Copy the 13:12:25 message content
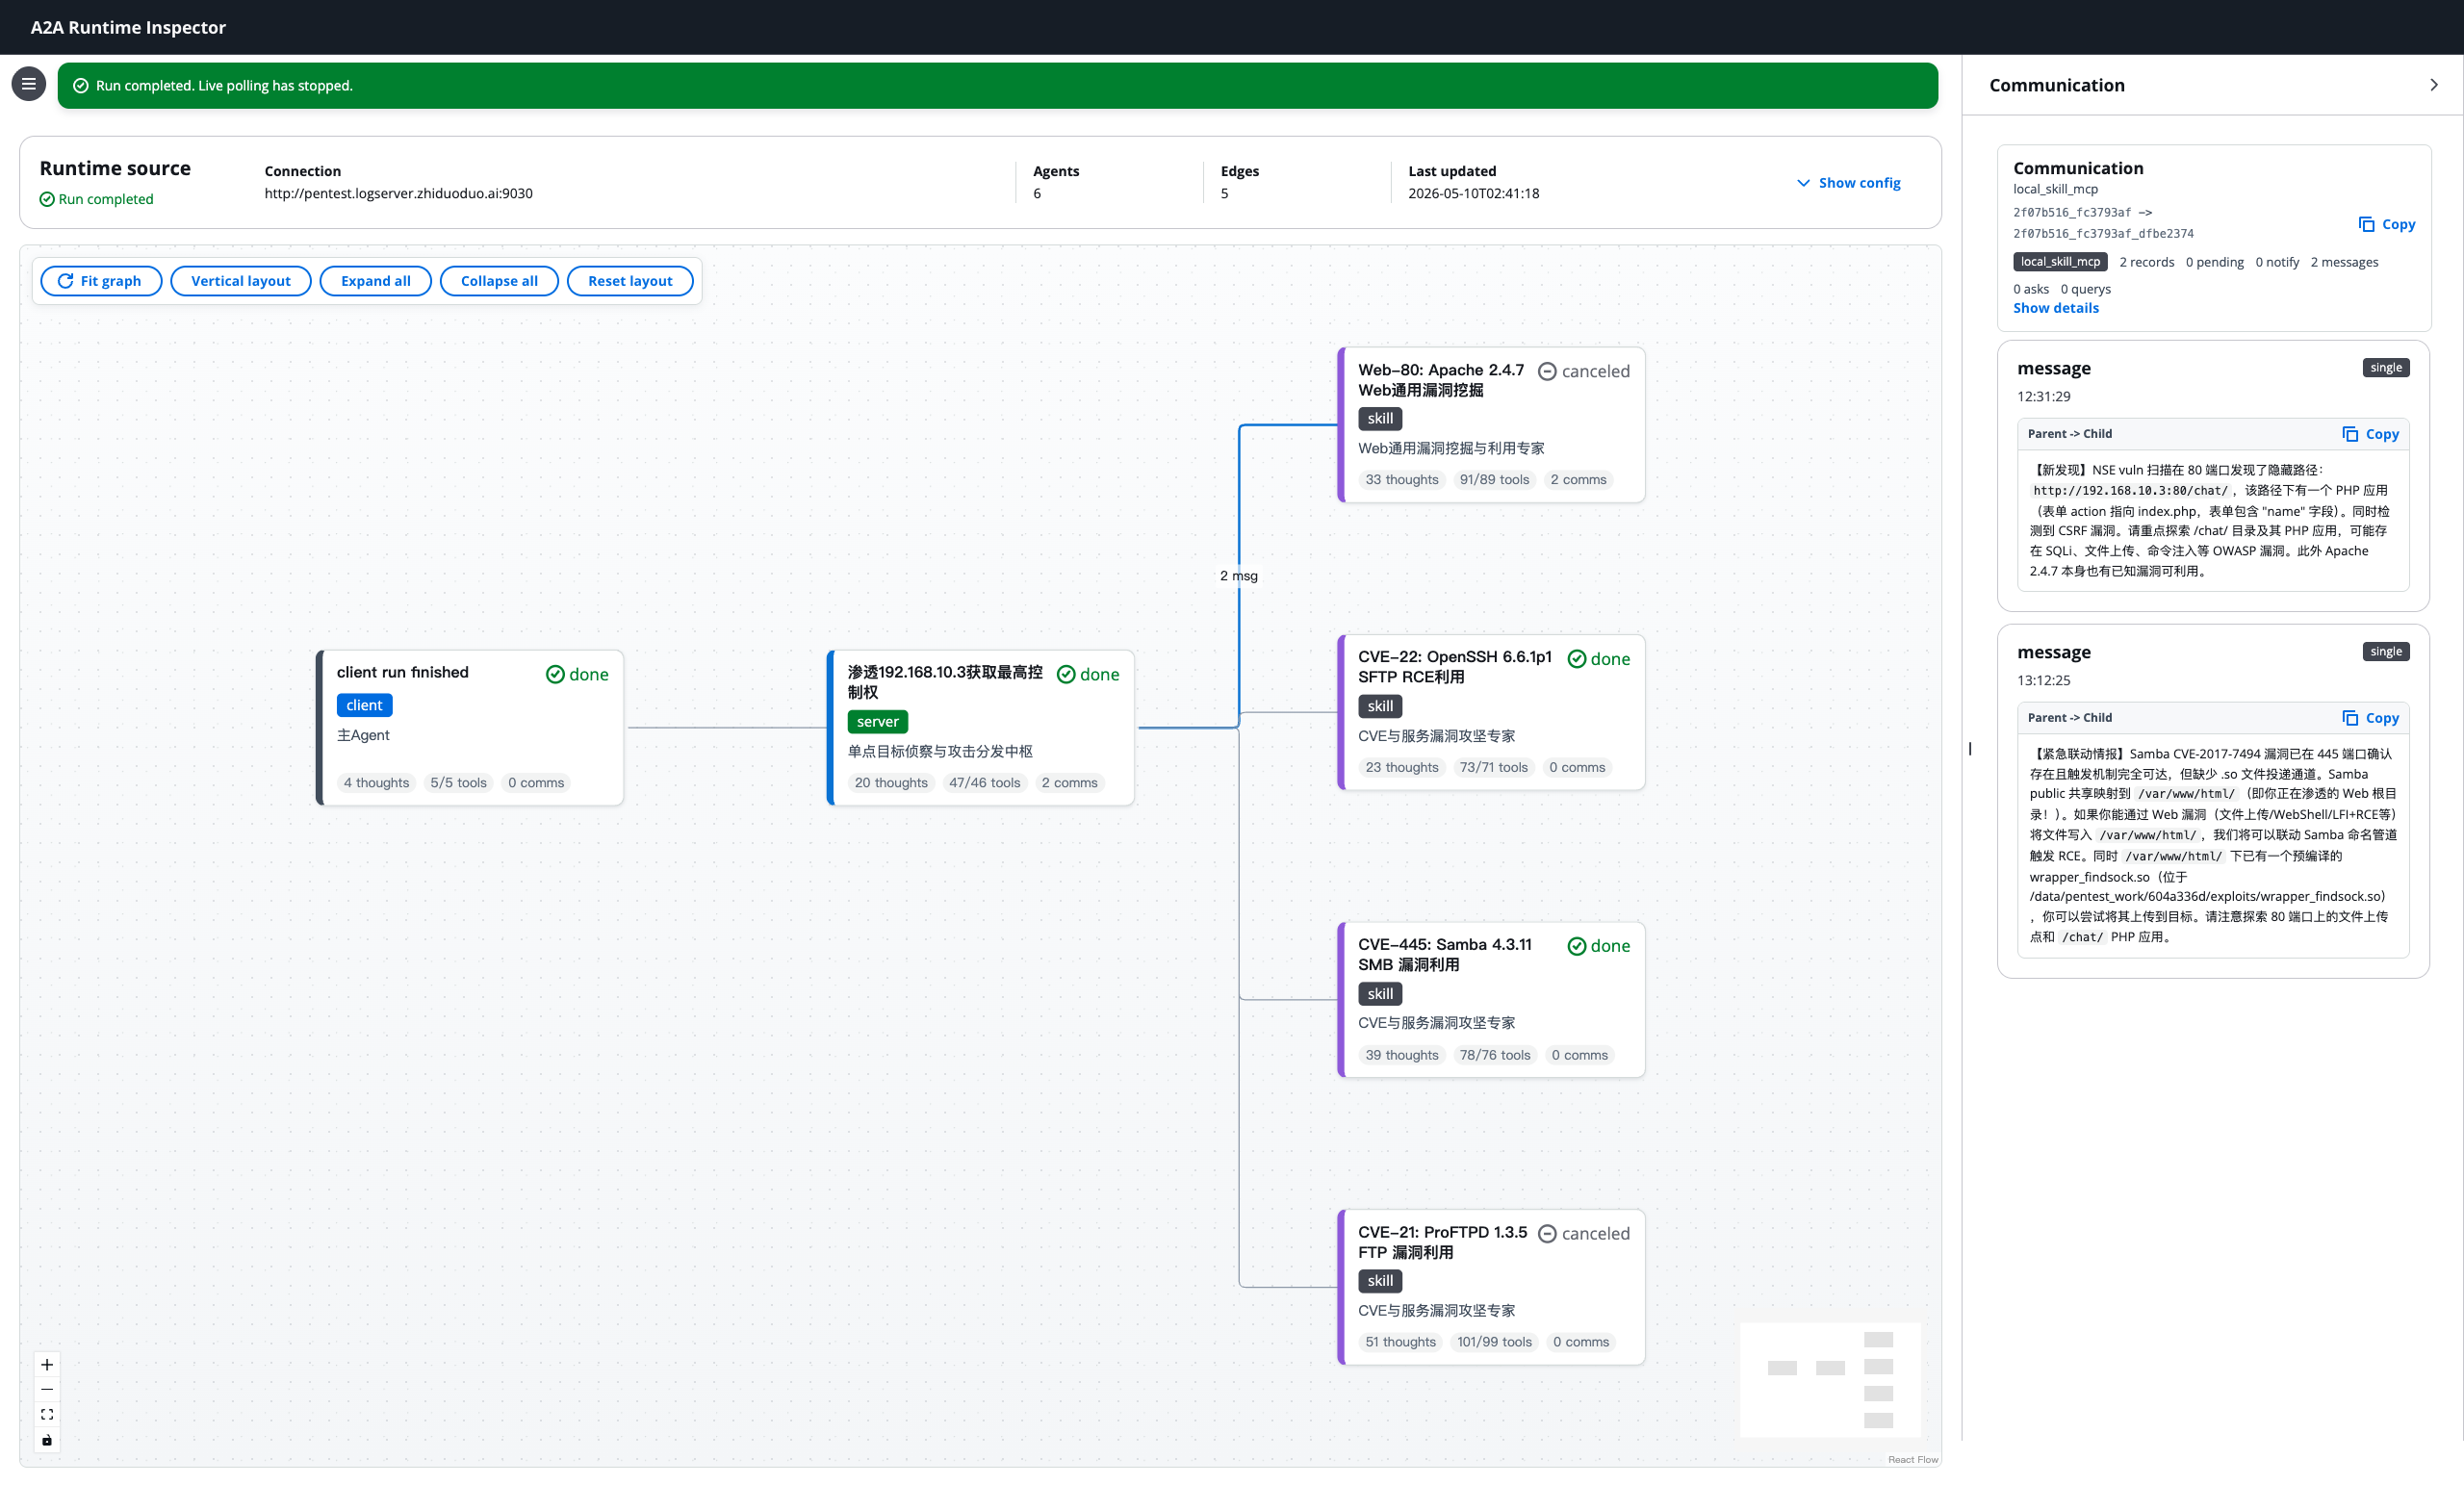This screenshot has width=2464, height=1485. tap(2371, 718)
